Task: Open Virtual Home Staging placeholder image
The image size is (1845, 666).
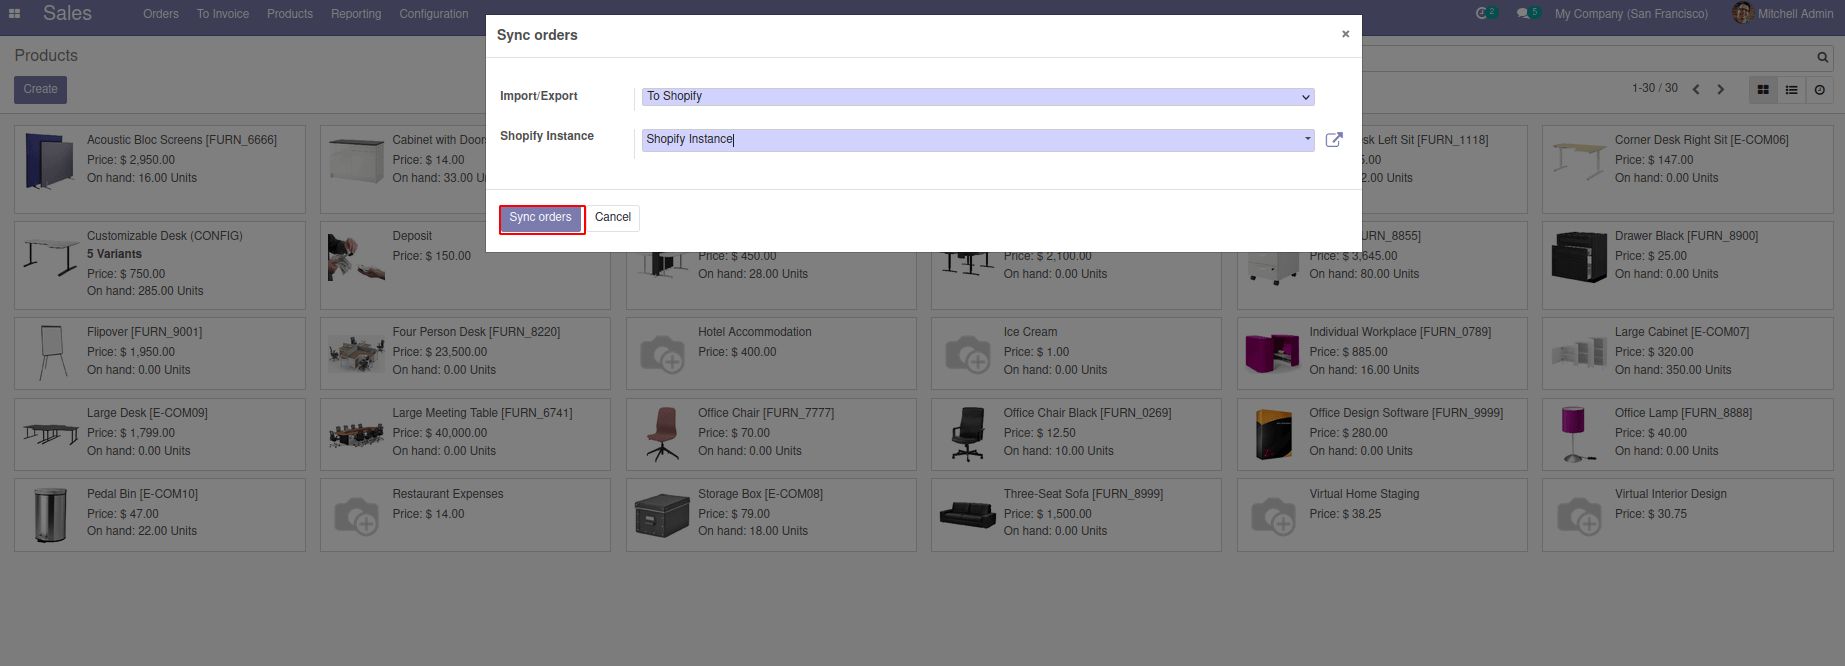Action: 1273,516
